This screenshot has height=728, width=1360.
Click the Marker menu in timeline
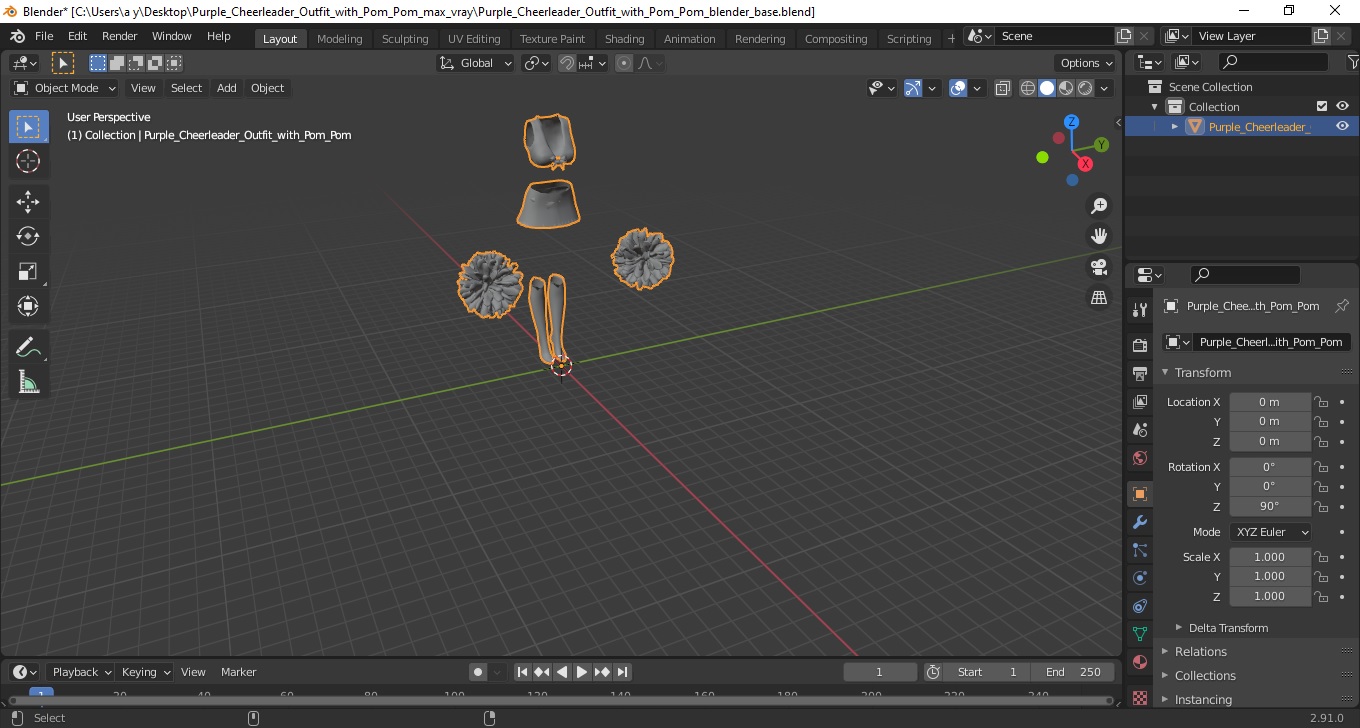pos(239,672)
